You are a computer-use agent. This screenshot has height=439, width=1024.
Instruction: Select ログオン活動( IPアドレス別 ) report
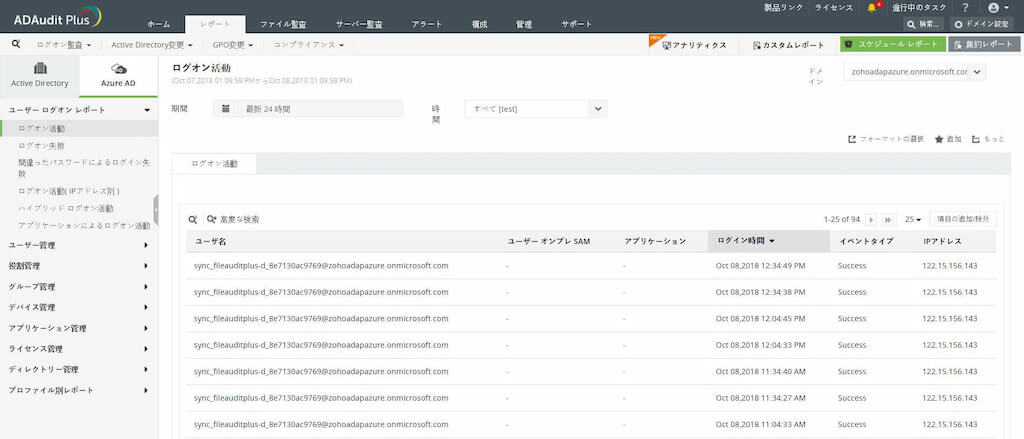(x=69, y=191)
